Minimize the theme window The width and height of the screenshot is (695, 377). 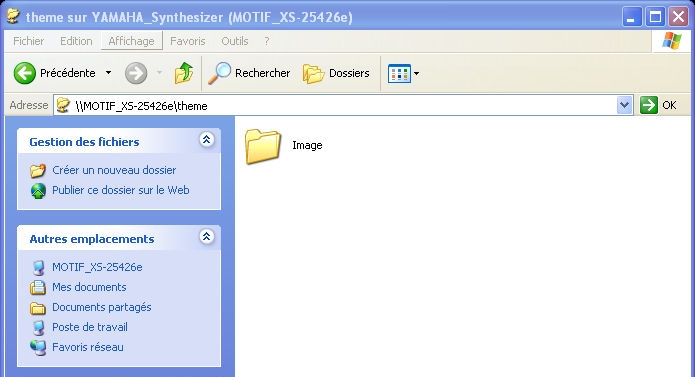pyautogui.click(x=632, y=17)
